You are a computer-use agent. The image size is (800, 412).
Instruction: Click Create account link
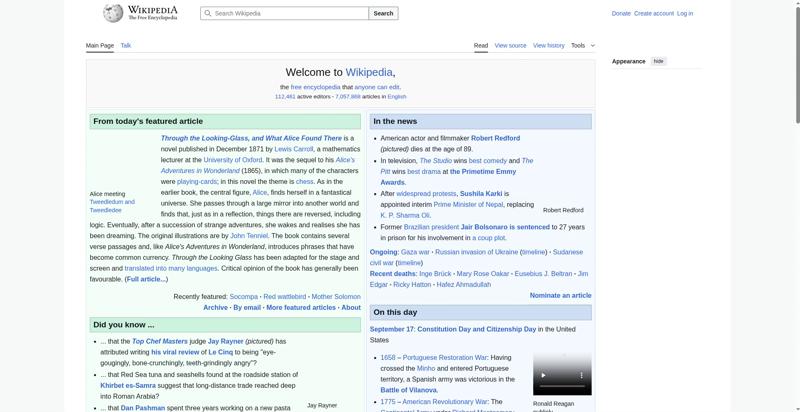[x=654, y=14]
